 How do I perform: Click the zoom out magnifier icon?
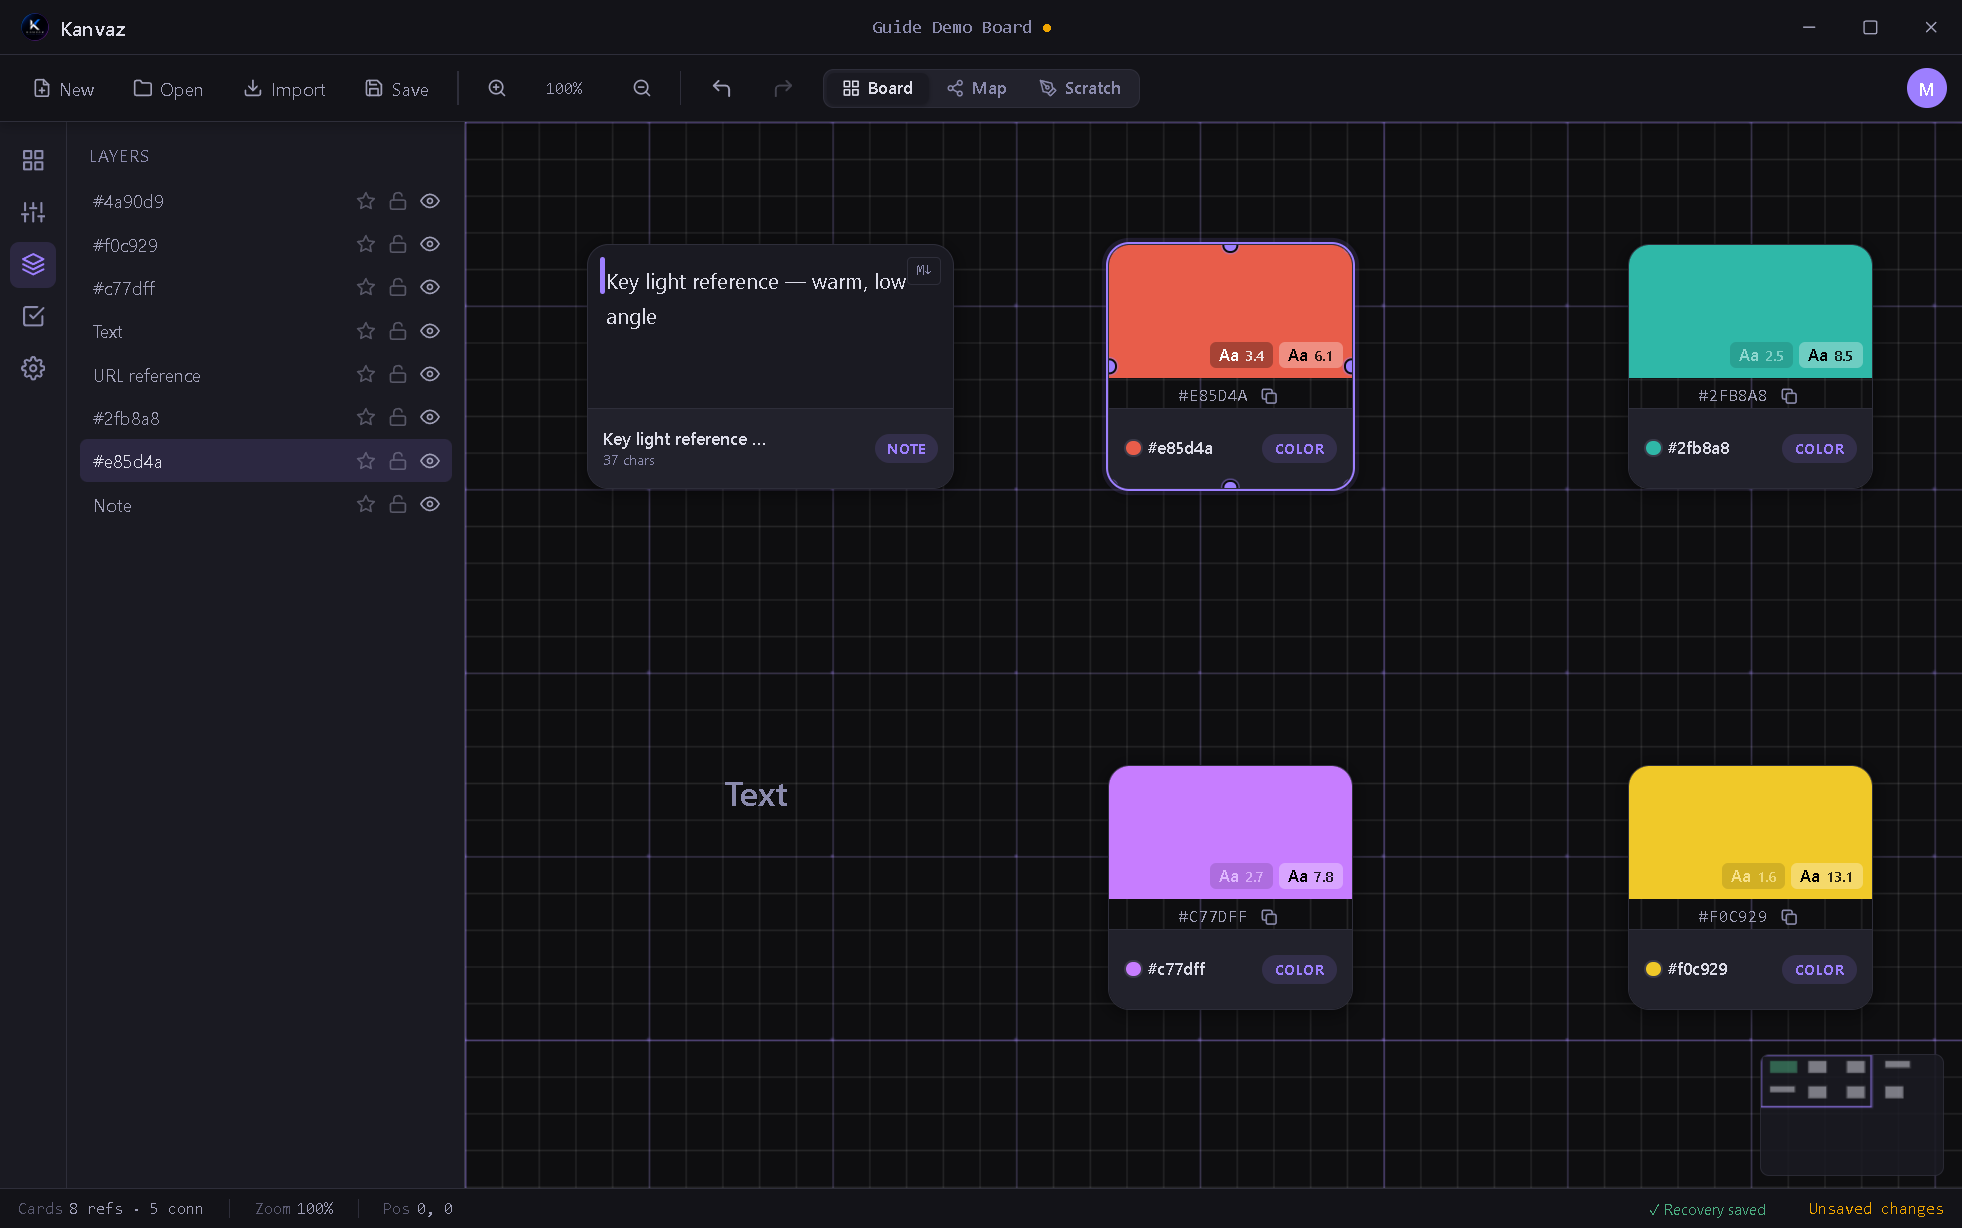pos(642,88)
